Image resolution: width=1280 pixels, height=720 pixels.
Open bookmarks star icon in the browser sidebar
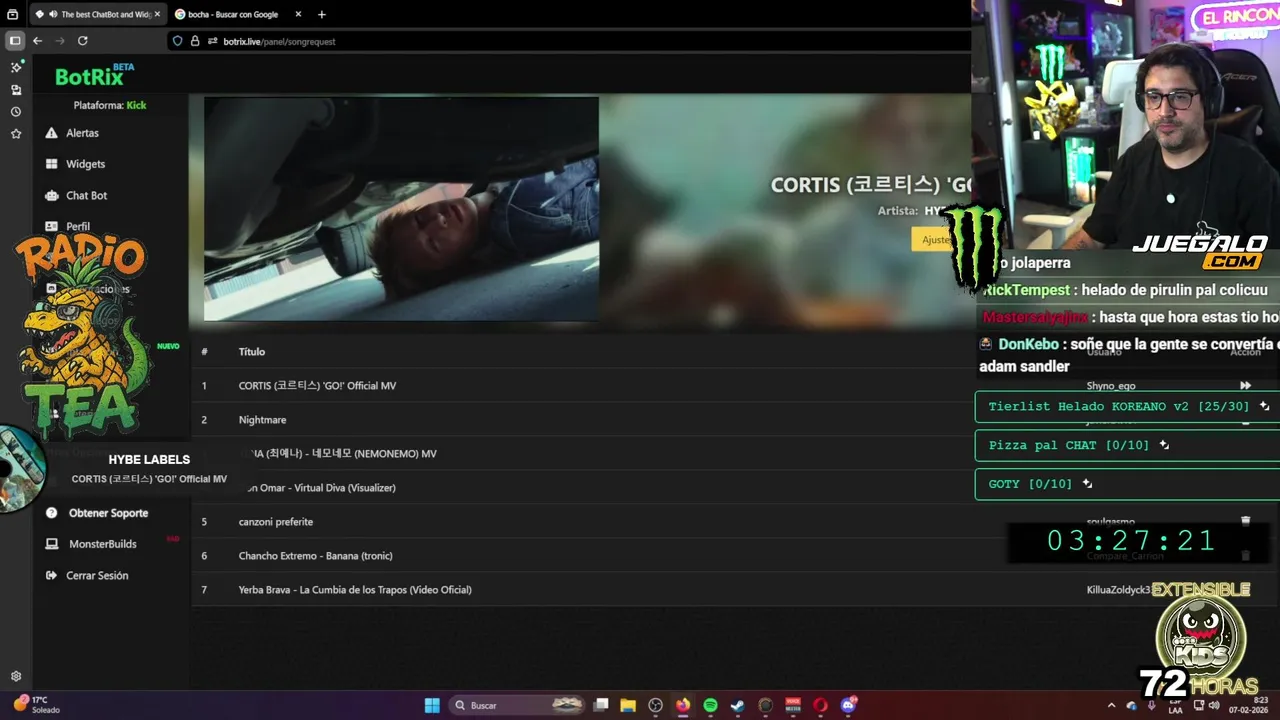pos(16,133)
